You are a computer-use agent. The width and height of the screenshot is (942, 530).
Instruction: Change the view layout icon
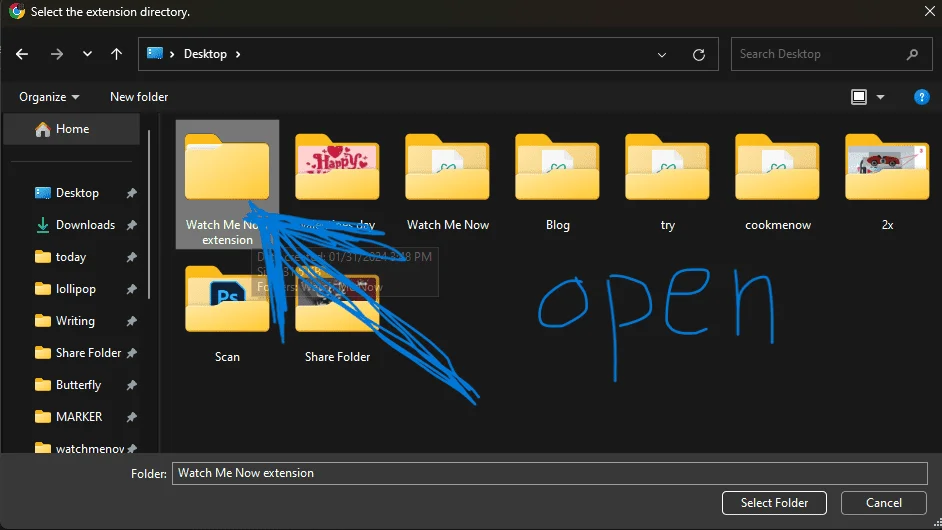859,97
